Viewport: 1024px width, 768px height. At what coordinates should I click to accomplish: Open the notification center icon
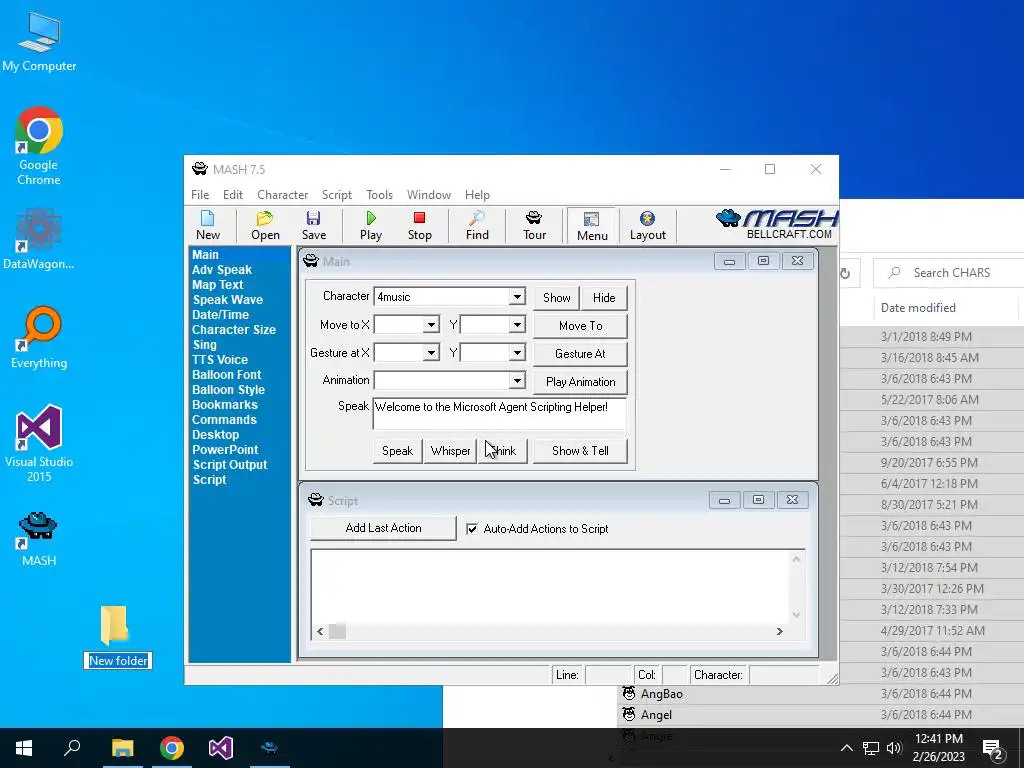[x=993, y=749]
